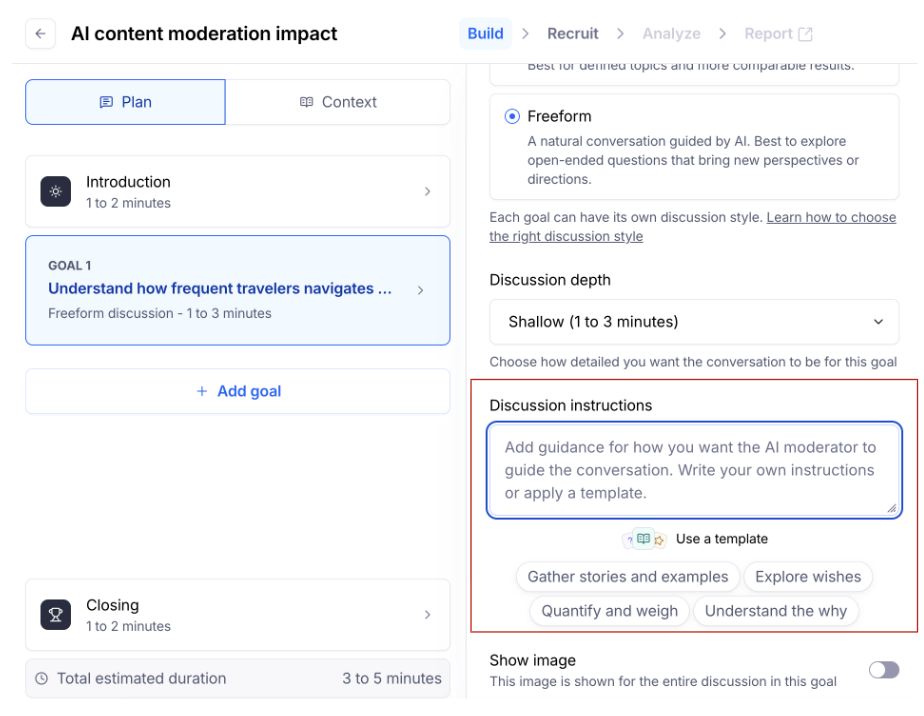The width and height of the screenshot is (924, 716).
Task: Select the Freeform radio button
Action: [x=512, y=117]
